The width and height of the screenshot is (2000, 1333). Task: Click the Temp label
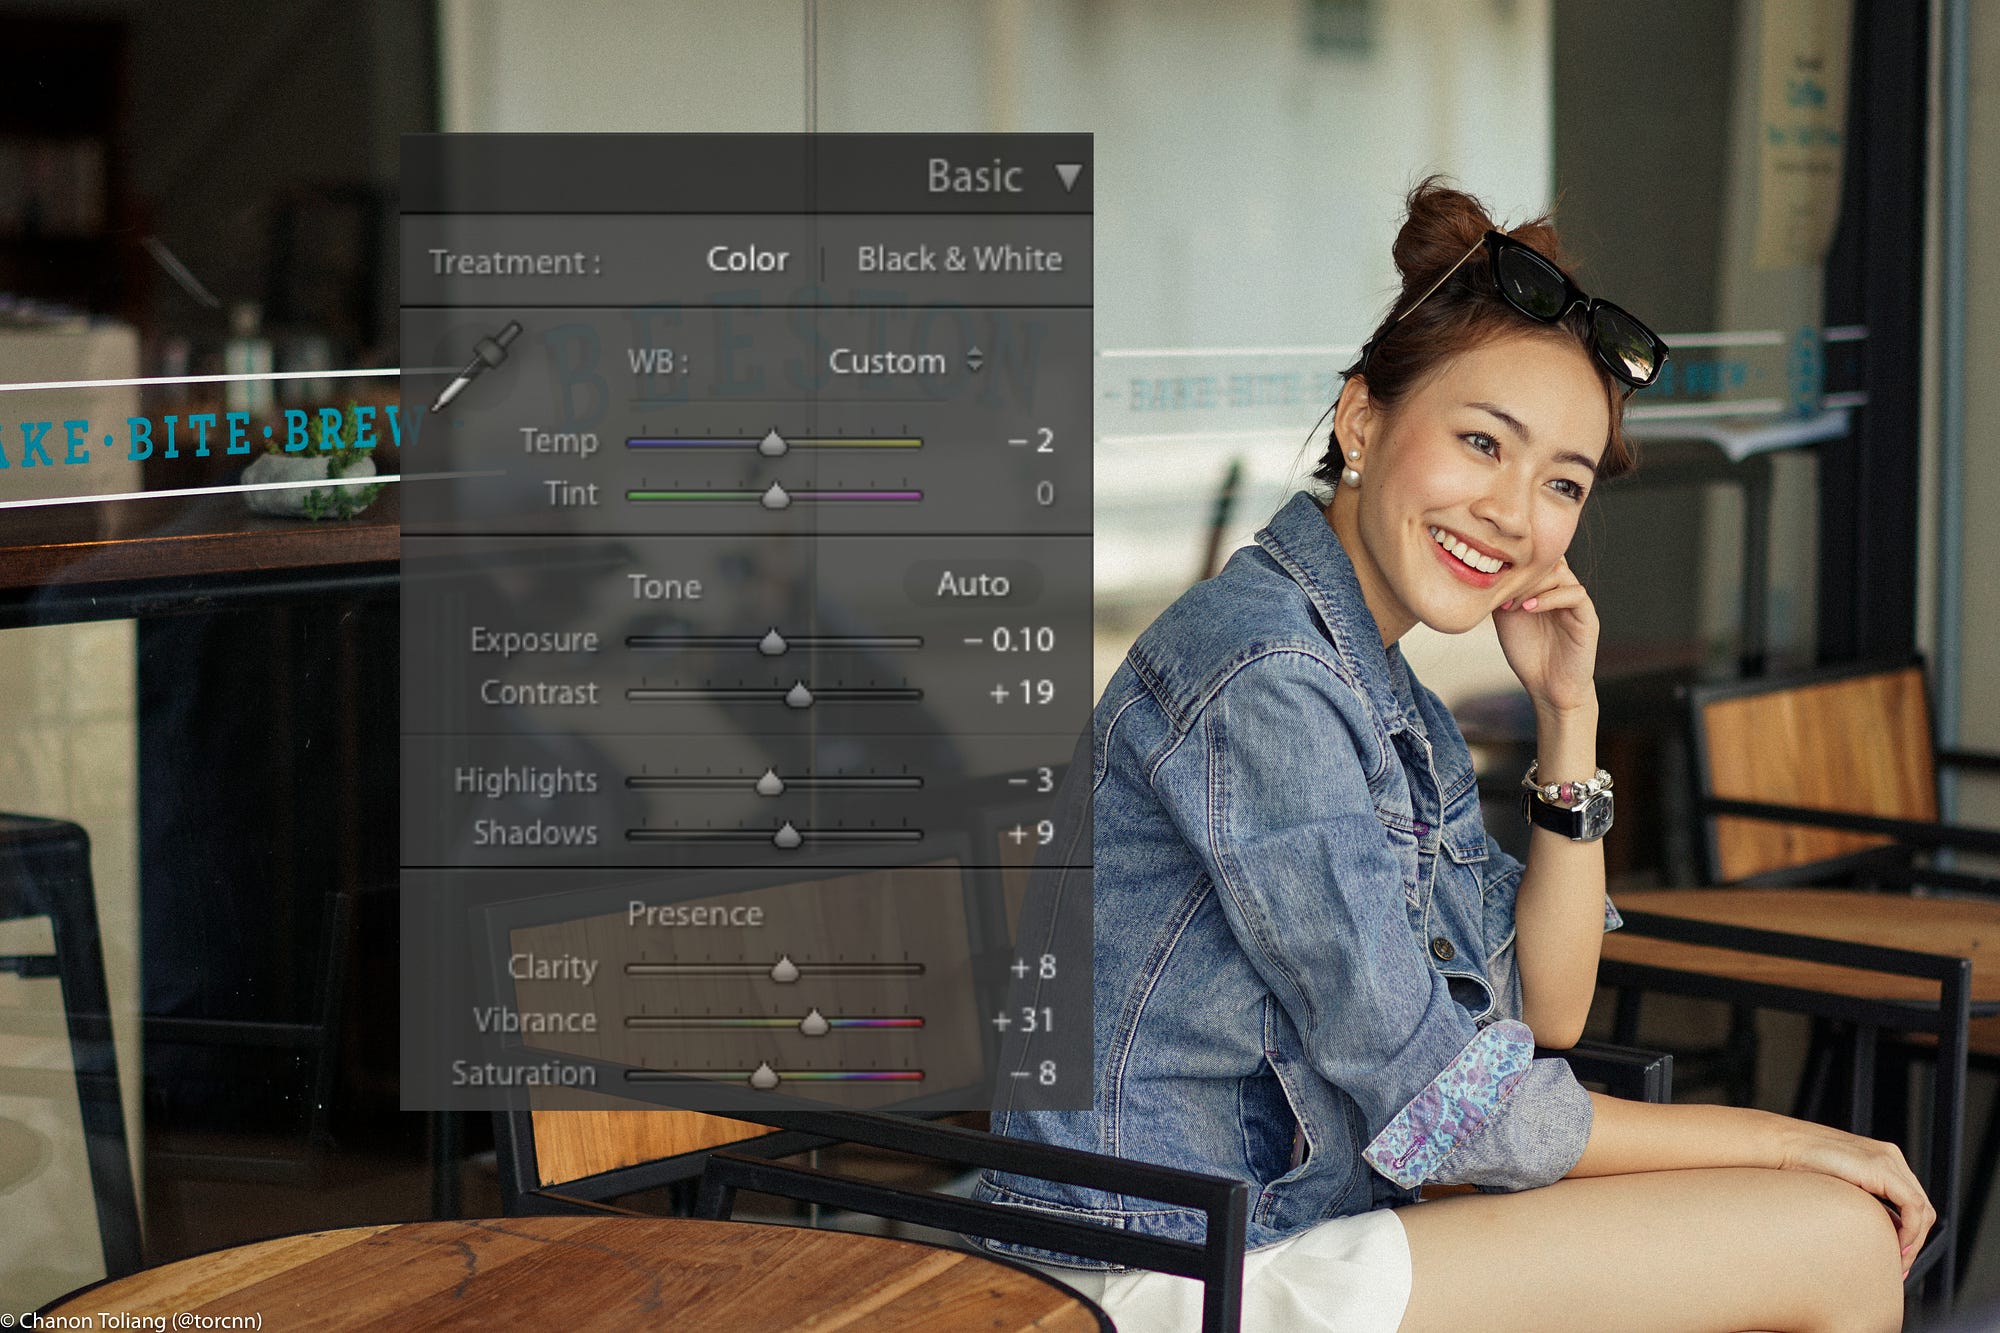point(559,441)
